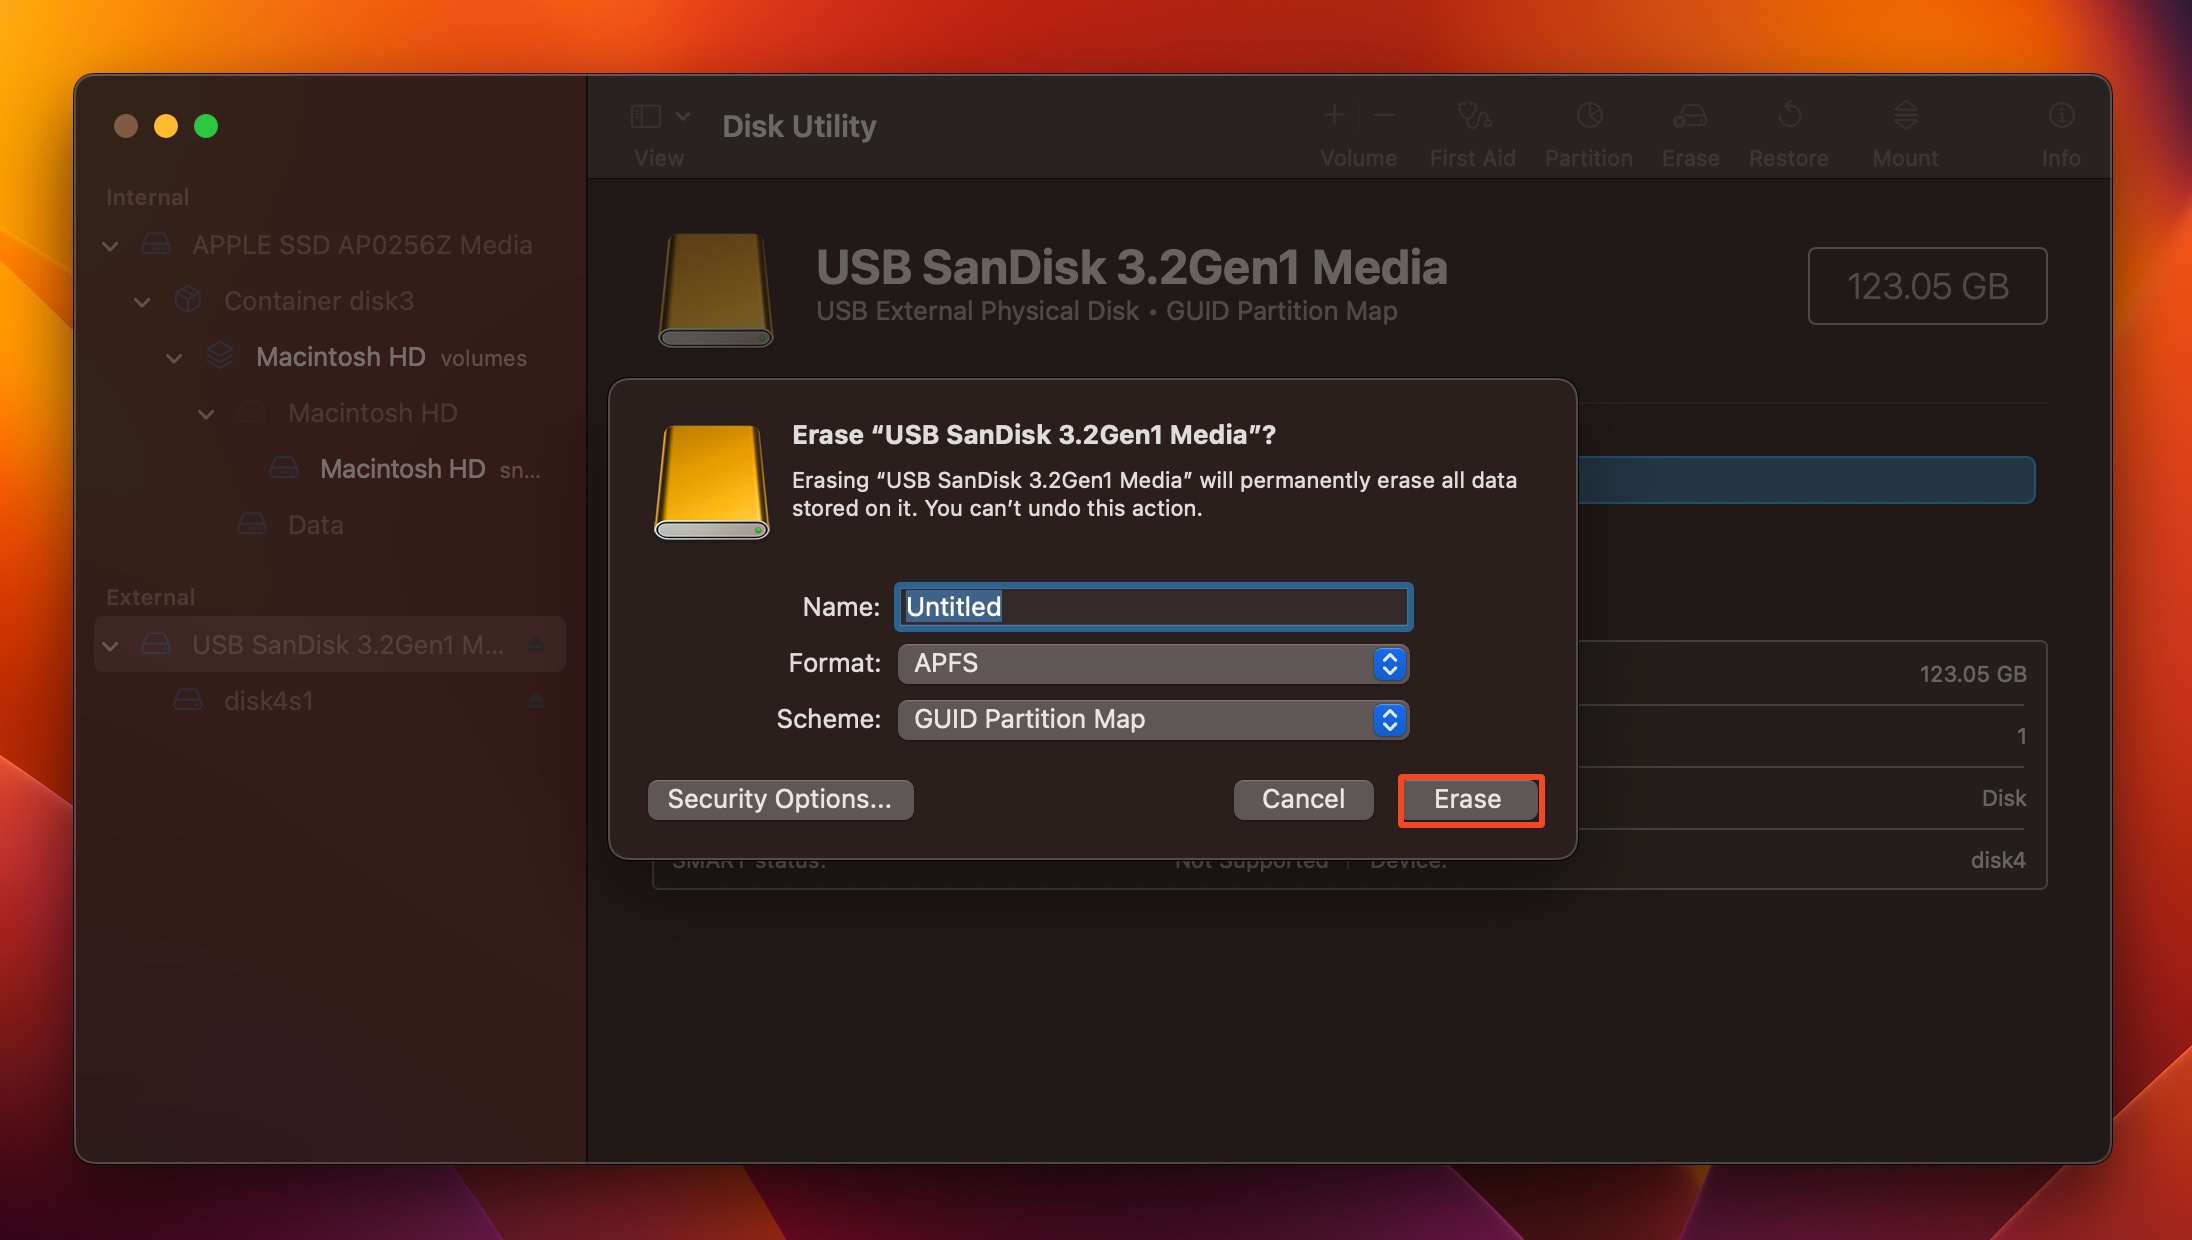Cancel the erase dialog
This screenshot has height=1240, width=2192.
pyautogui.click(x=1303, y=800)
